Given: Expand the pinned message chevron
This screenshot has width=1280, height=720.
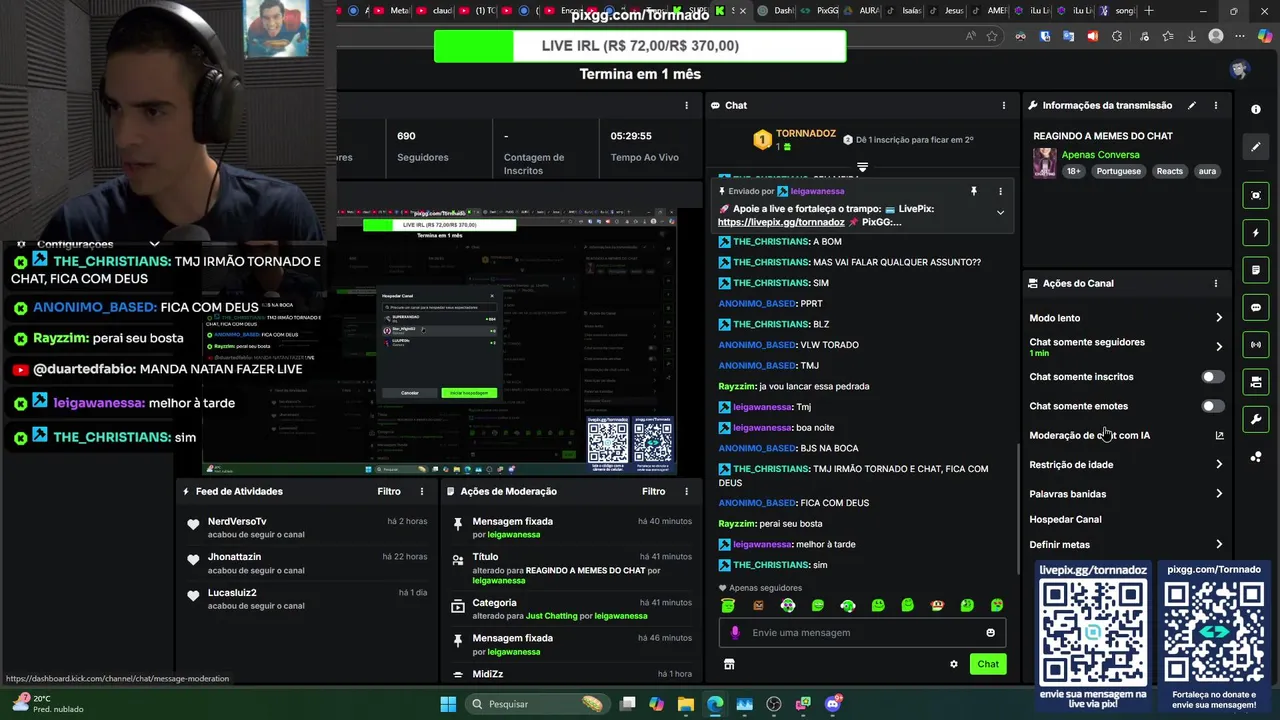Looking at the screenshot, I should (x=1000, y=212).
